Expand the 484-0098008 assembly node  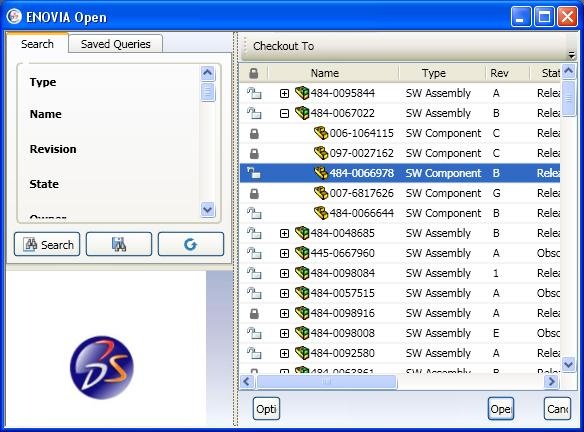click(284, 333)
